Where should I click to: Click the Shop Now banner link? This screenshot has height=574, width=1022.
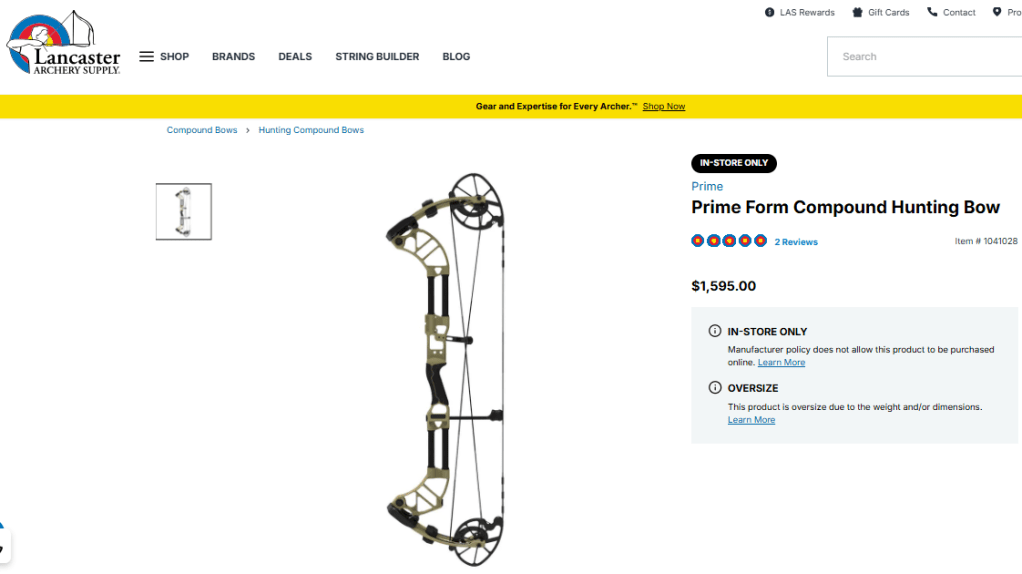coord(664,106)
